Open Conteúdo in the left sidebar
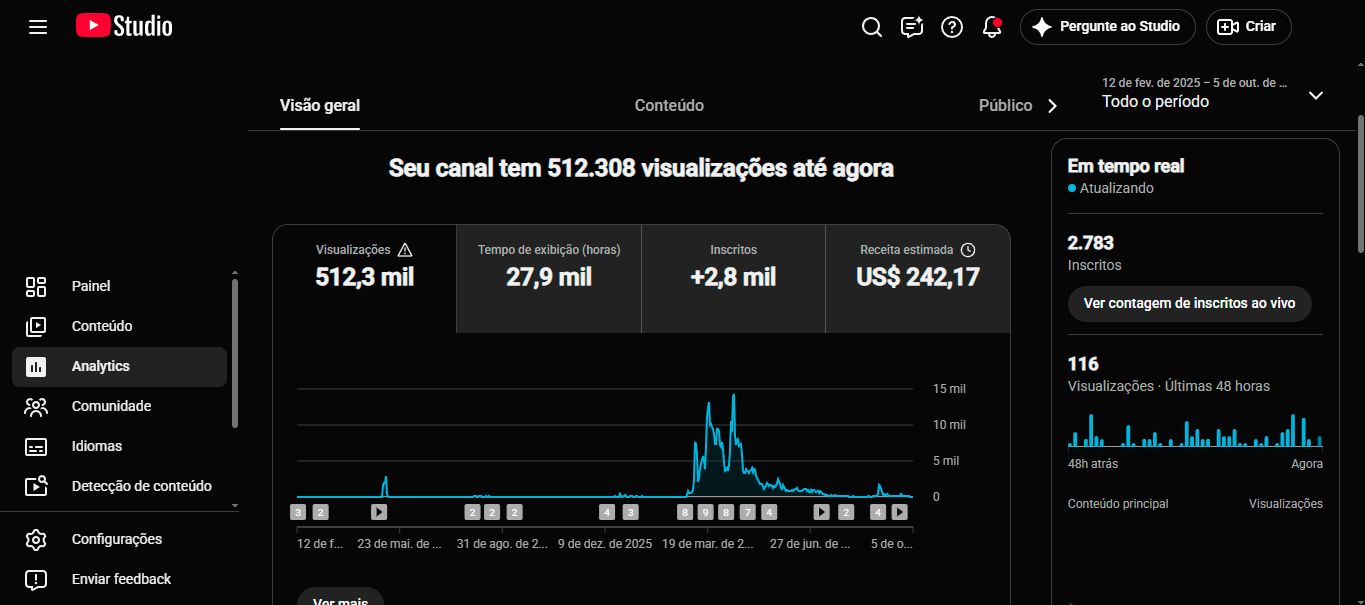Viewport: 1365px width, 605px height. [x=119, y=326]
